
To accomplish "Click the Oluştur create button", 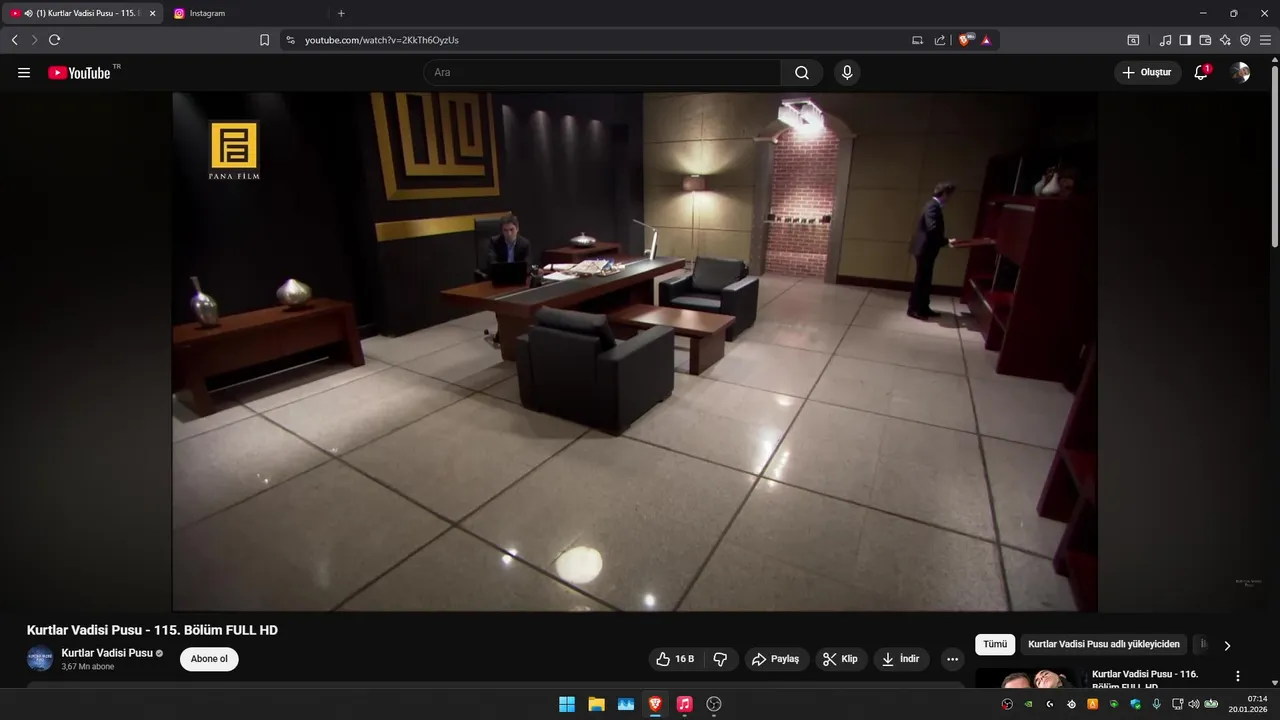I will [1147, 72].
